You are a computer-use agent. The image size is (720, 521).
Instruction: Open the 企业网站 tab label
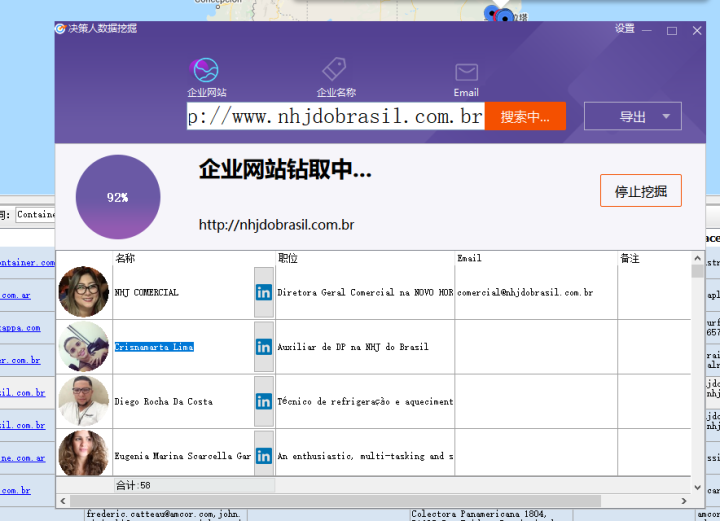click(207, 93)
